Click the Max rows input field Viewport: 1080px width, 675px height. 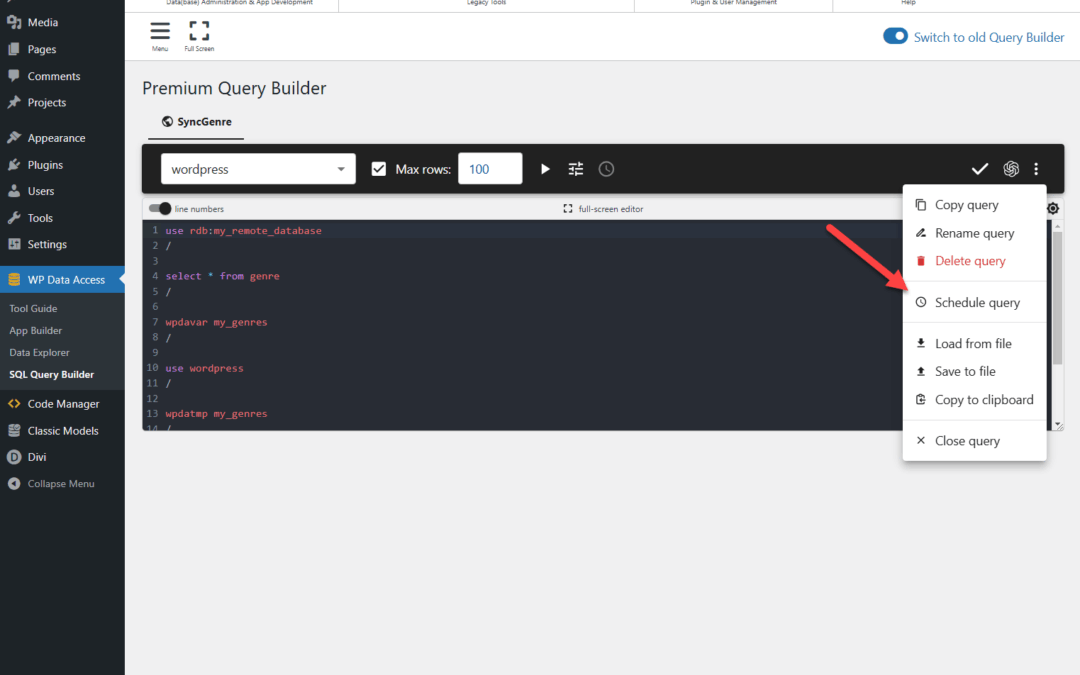pyautogui.click(x=490, y=169)
